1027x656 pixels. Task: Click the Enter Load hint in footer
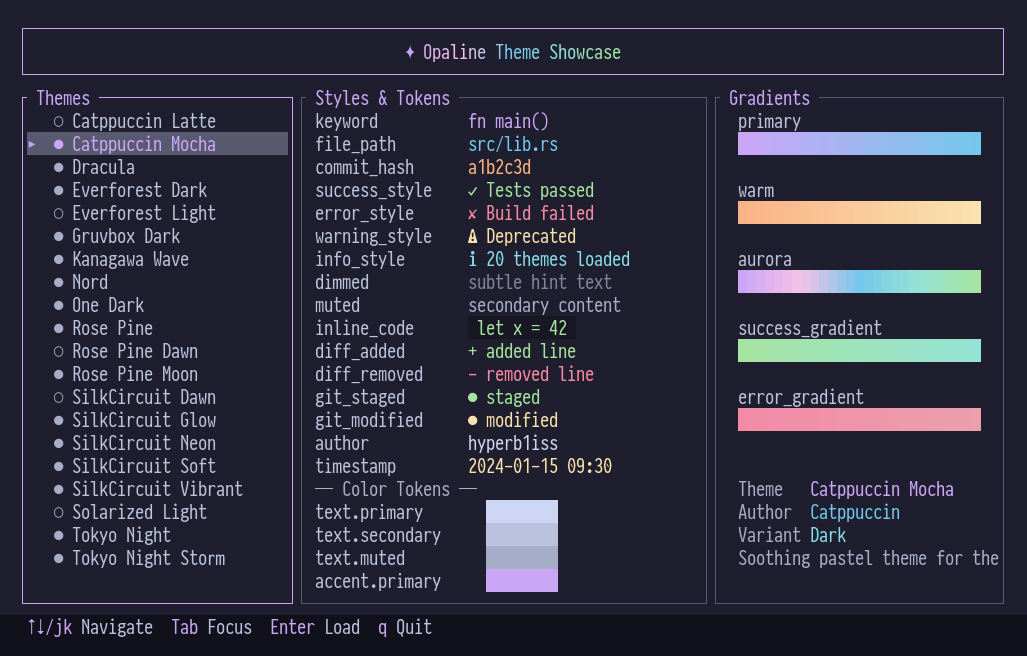click(315, 627)
